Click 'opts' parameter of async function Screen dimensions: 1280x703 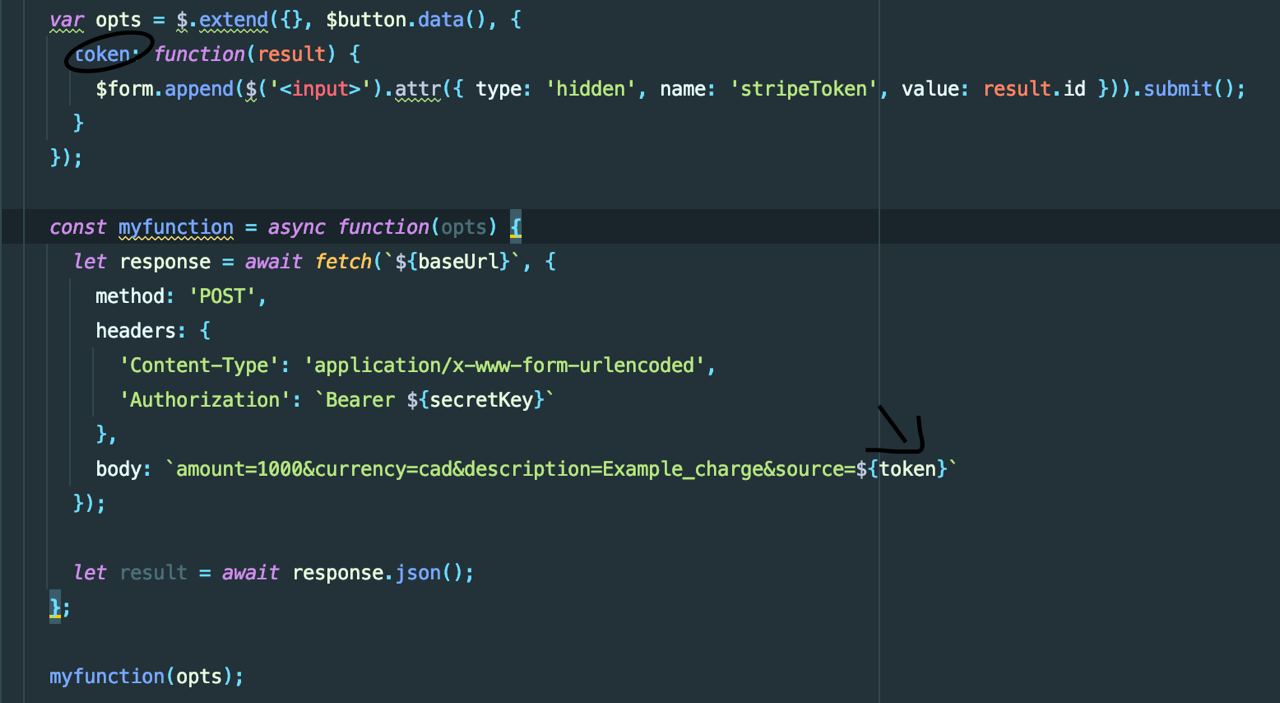coord(463,227)
